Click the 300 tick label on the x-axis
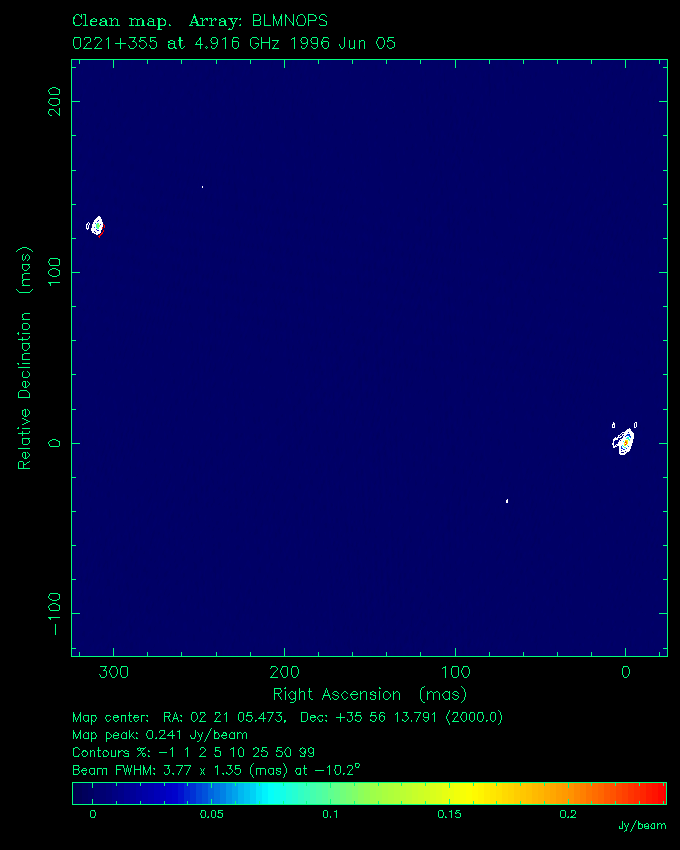This screenshot has height=850, width=680. 115,671
